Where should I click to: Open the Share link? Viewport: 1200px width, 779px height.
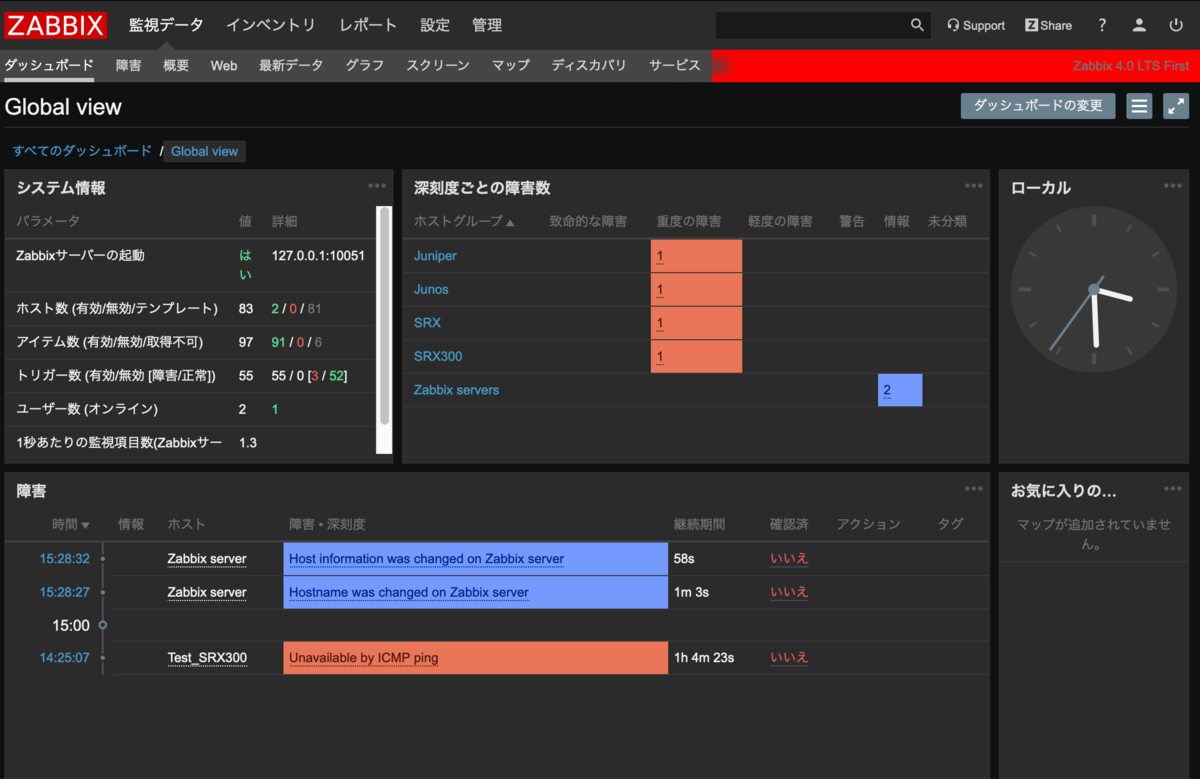1048,25
